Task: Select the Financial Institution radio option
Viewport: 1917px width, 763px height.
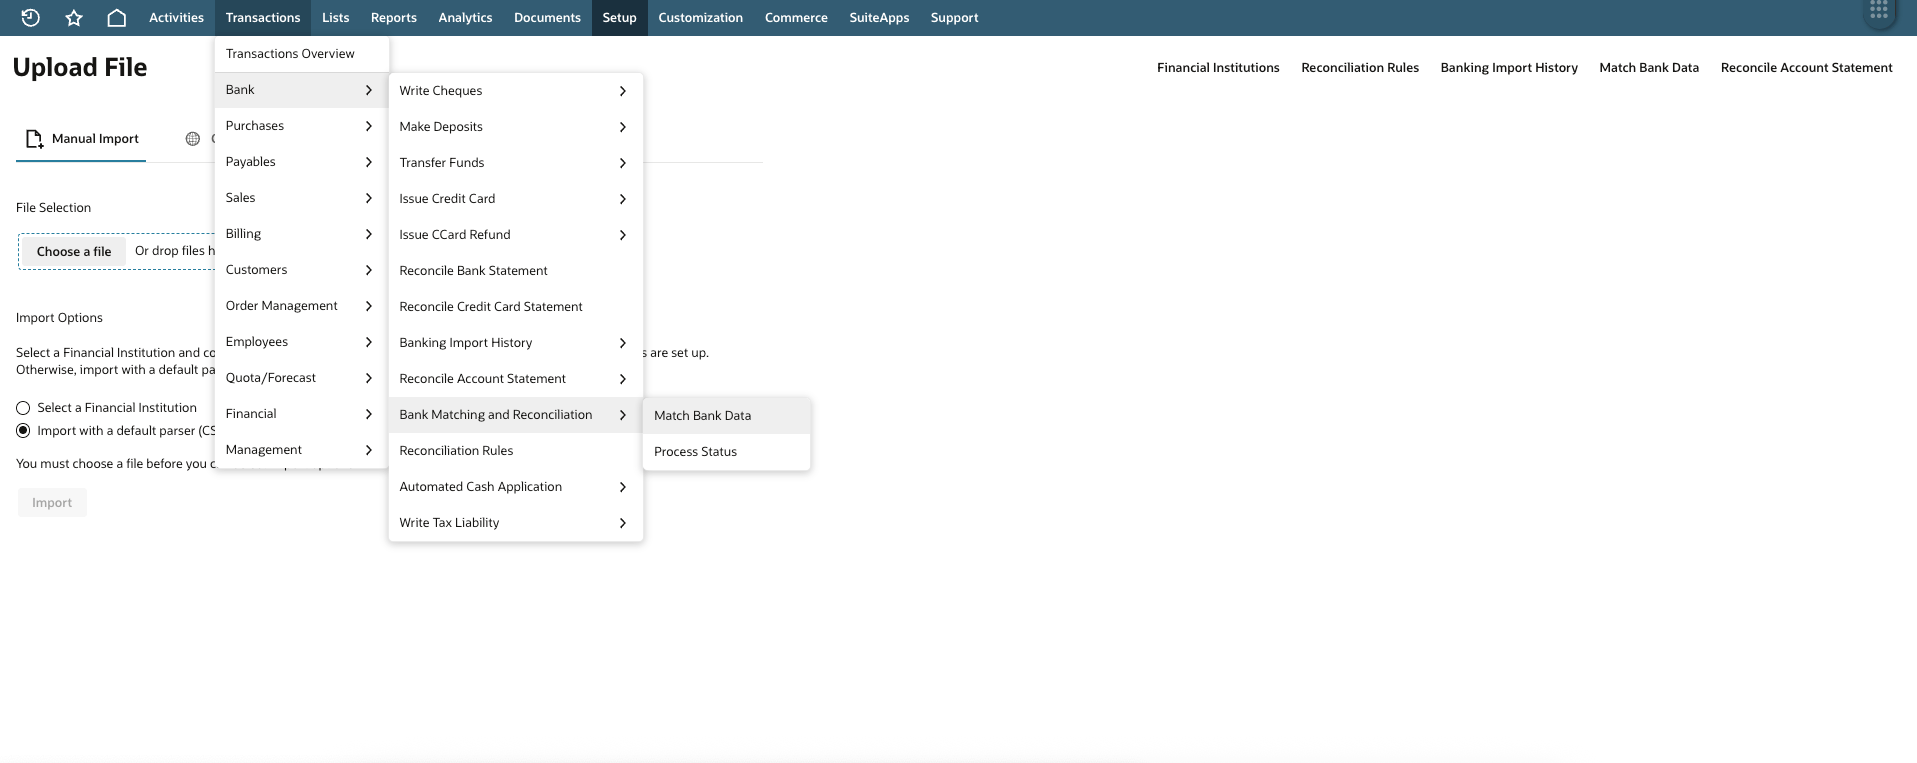Action: tap(23, 408)
